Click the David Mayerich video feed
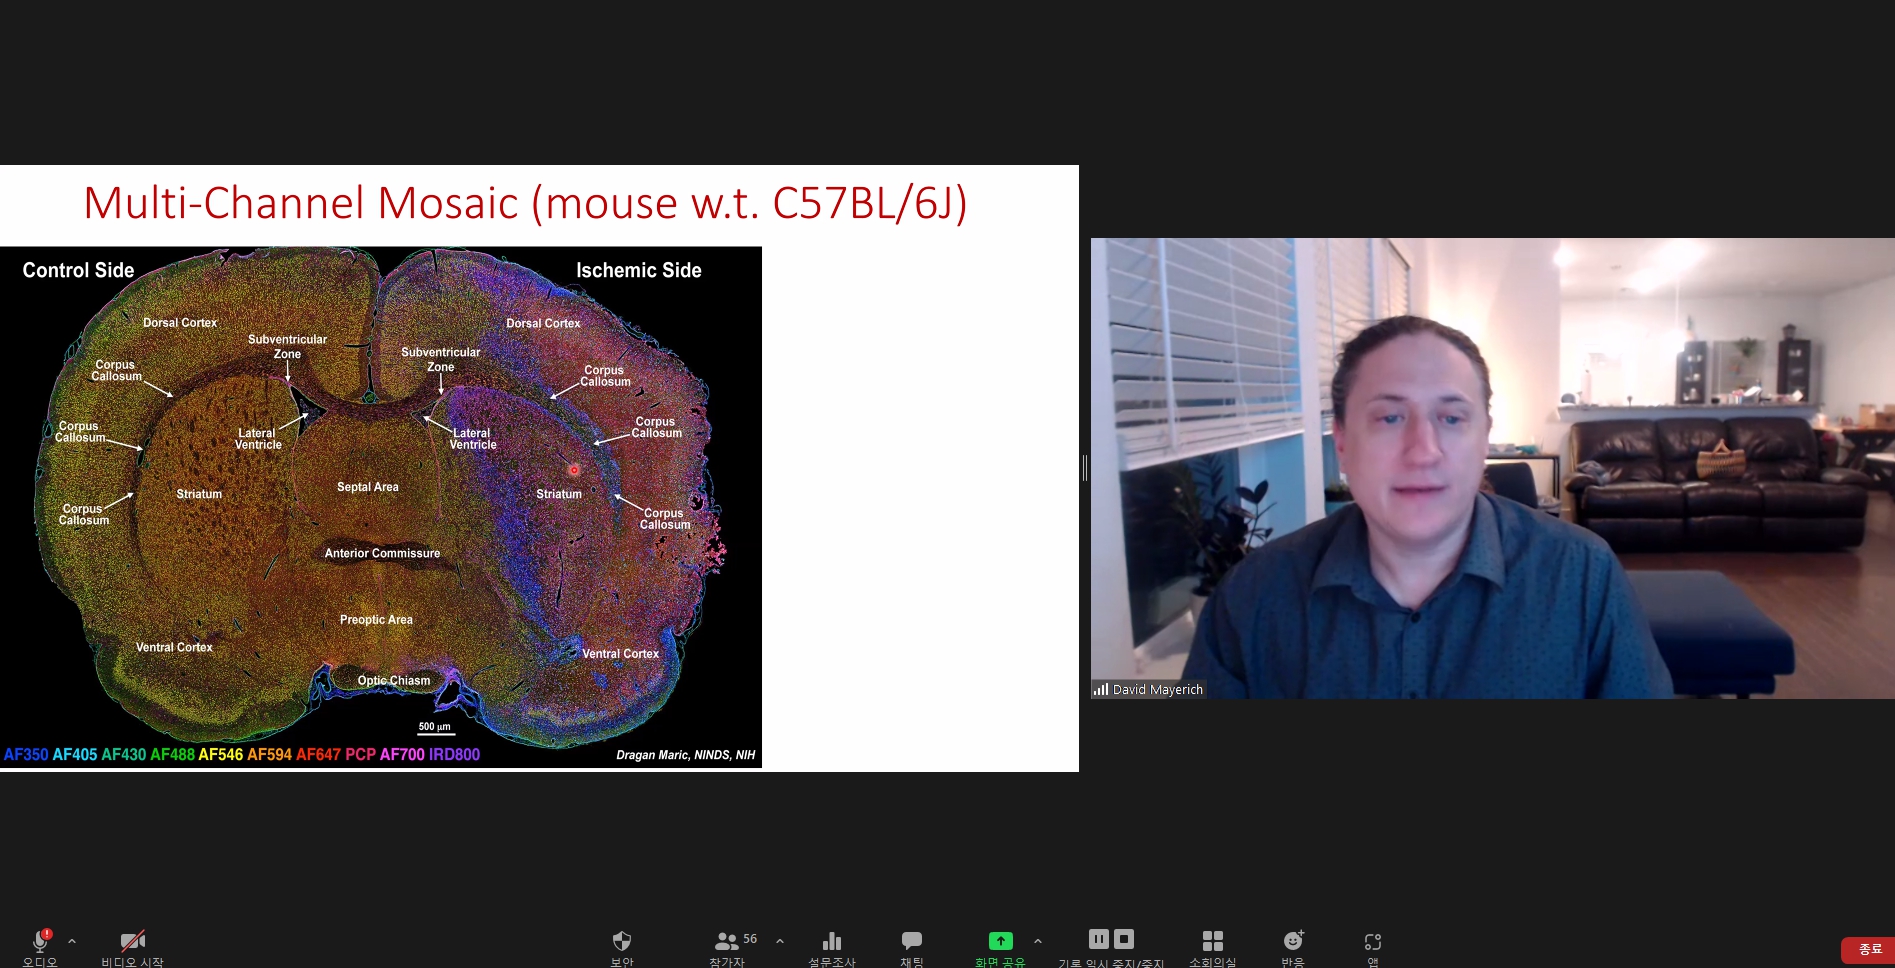This screenshot has height=968, width=1895. tap(1493, 468)
